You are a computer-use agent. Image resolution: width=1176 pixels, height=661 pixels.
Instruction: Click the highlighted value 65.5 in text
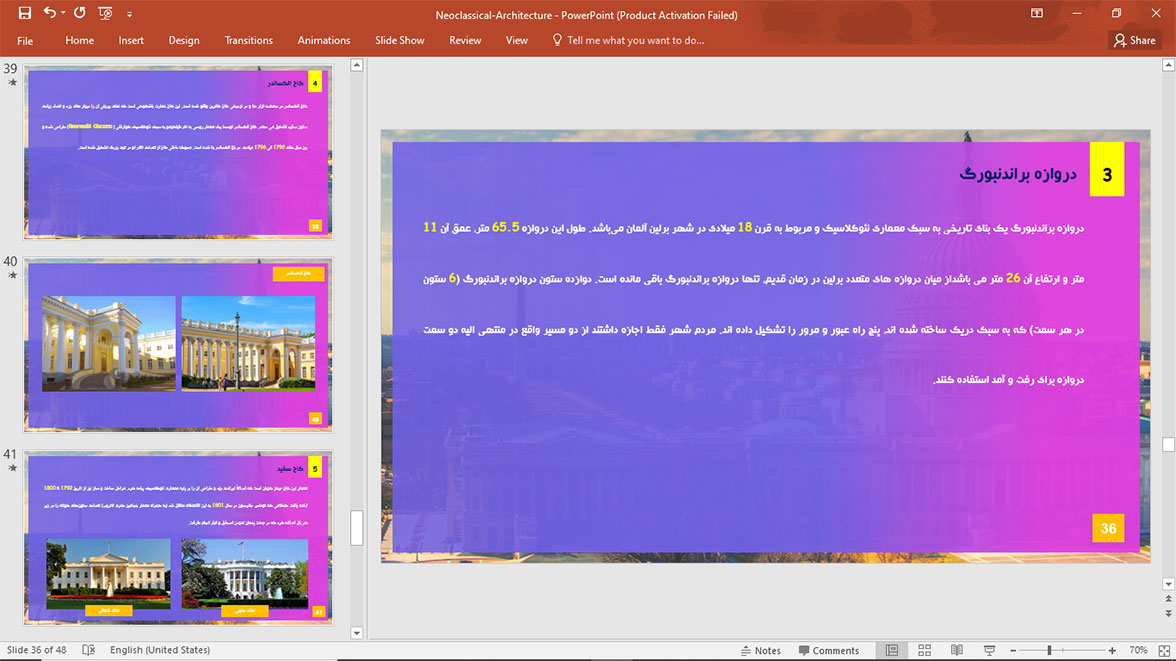click(506, 227)
